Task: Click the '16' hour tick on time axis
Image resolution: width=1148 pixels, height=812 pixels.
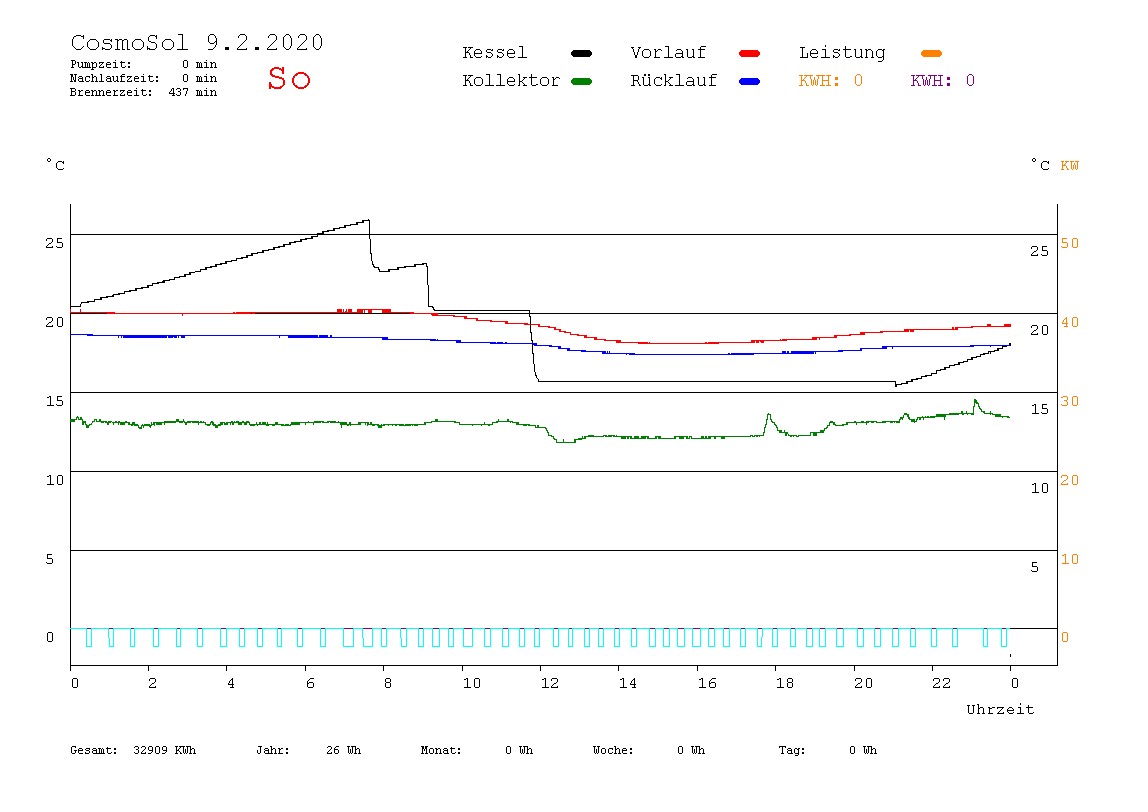Action: (x=707, y=683)
